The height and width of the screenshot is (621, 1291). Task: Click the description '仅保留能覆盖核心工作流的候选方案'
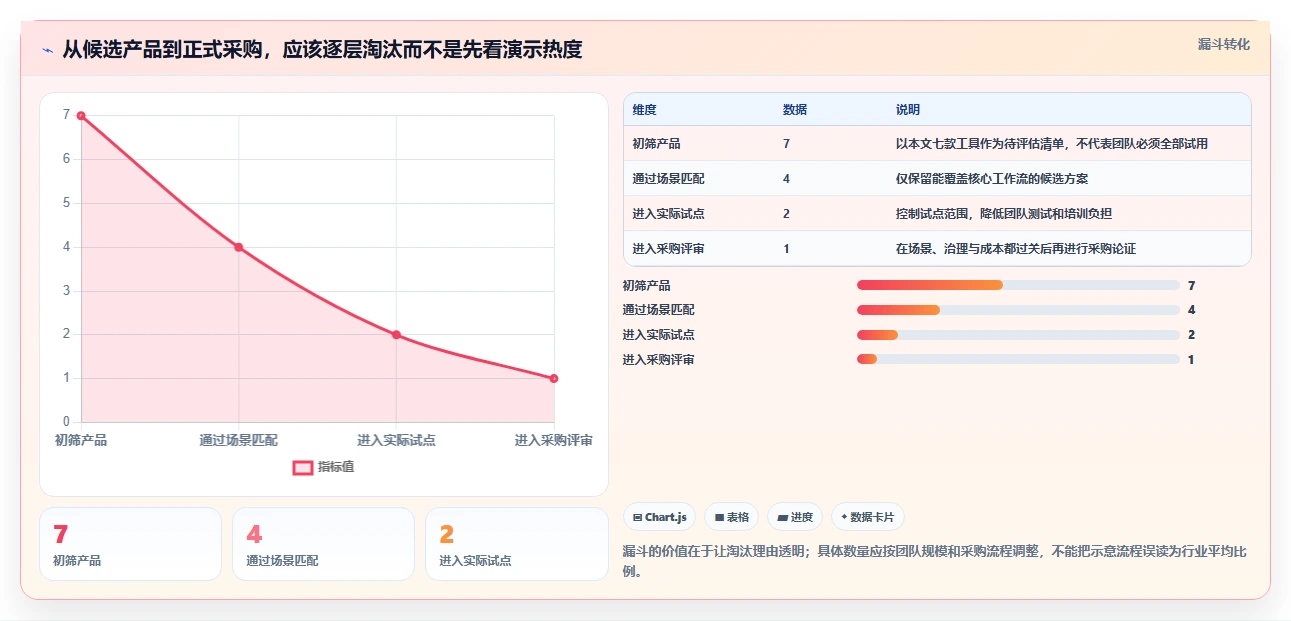coord(992,179)
